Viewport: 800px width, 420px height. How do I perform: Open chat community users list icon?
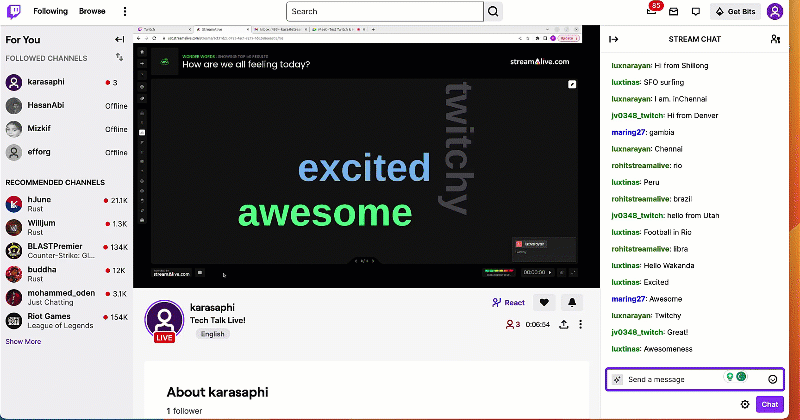pyautogui.click(x=775, y=39)
